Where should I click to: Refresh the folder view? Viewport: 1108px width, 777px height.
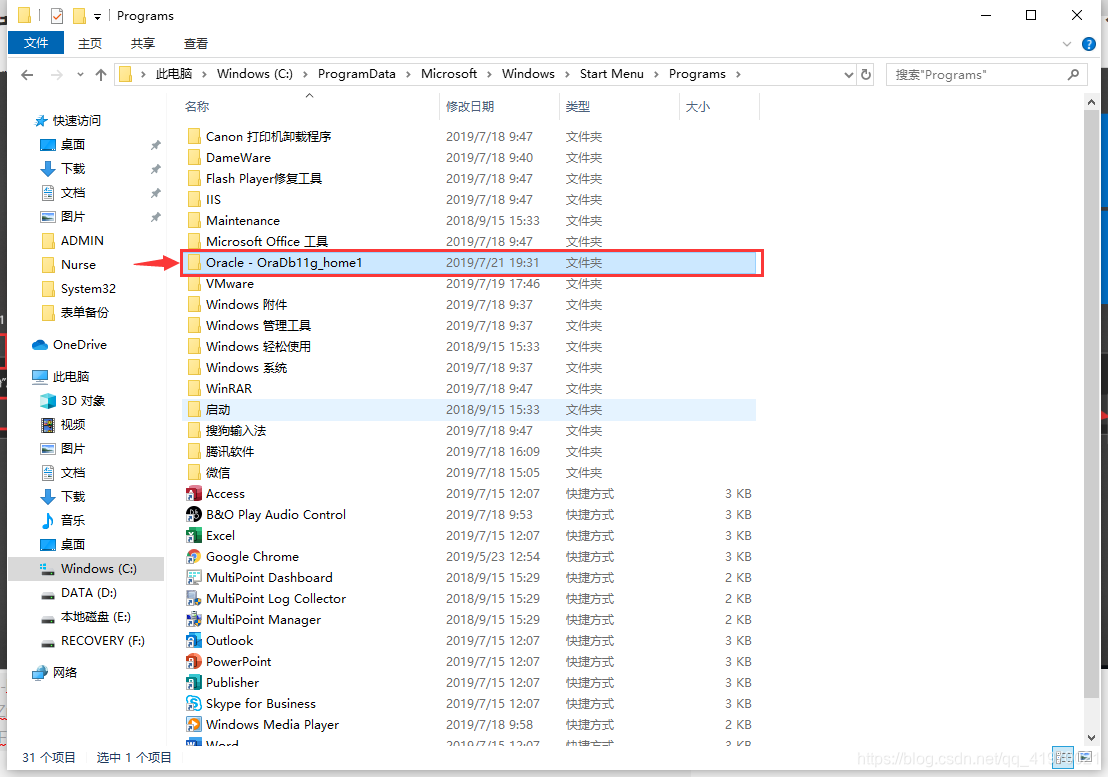(x=866, y=74)
